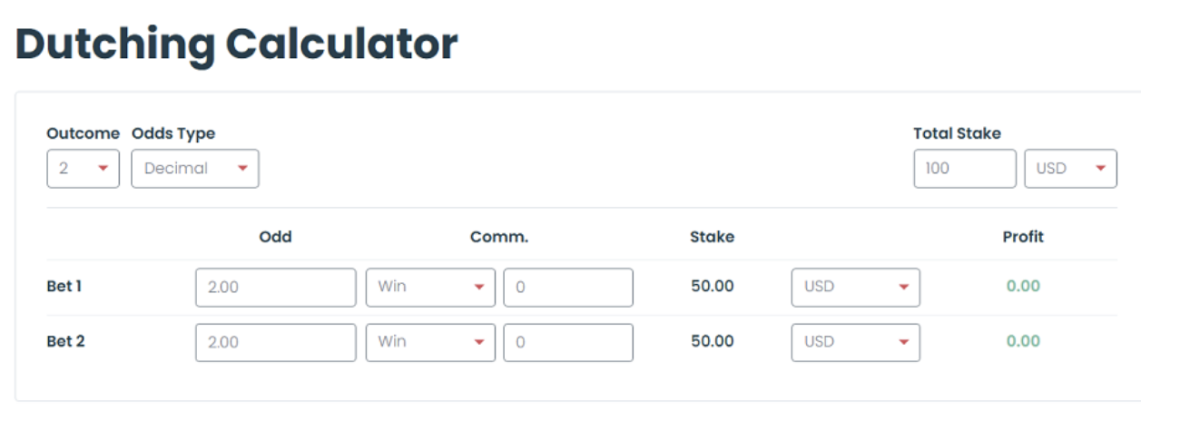Viewport: 1200px width, 421px height.
Task: Click the Bet 2 stake value 50.00
Action: [x=712, y=342]
